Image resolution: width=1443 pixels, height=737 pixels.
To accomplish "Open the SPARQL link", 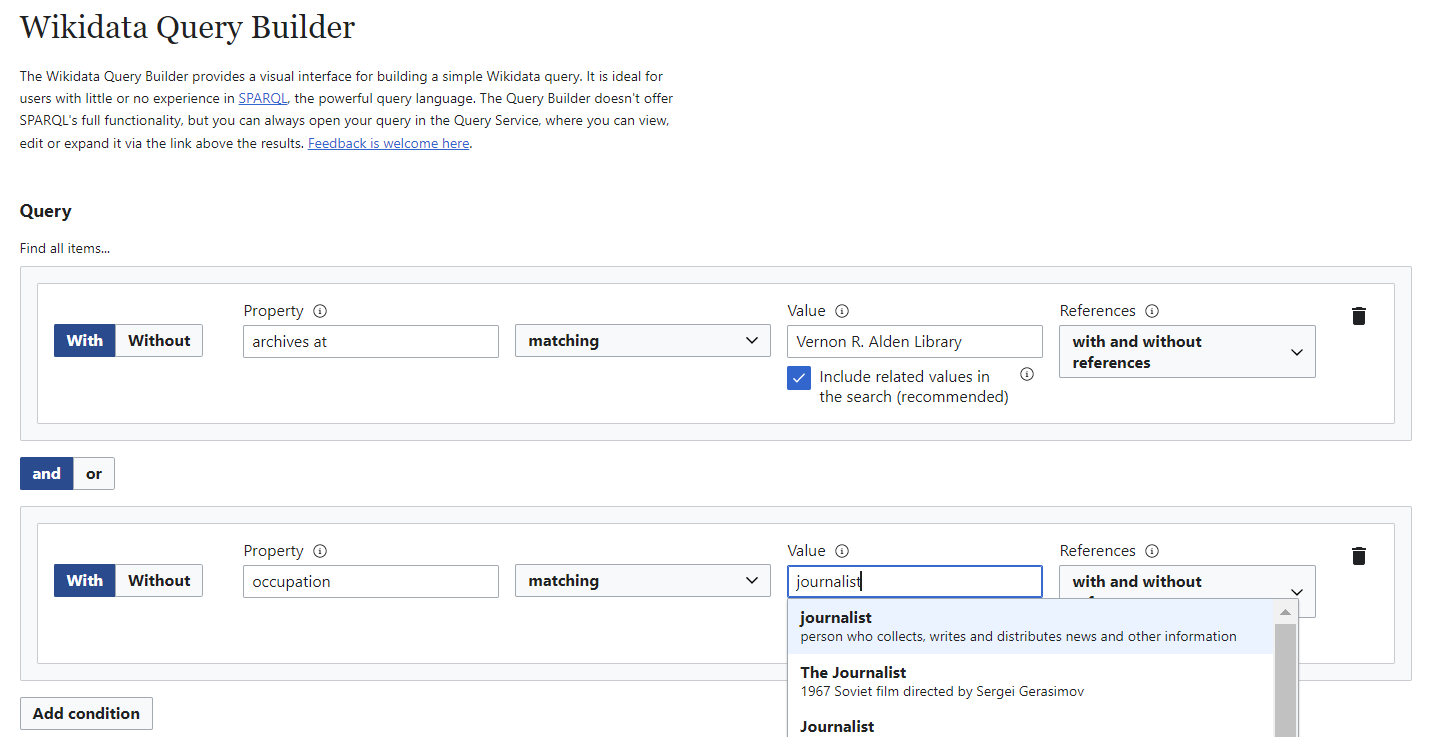I will click(x=263, y=98).
